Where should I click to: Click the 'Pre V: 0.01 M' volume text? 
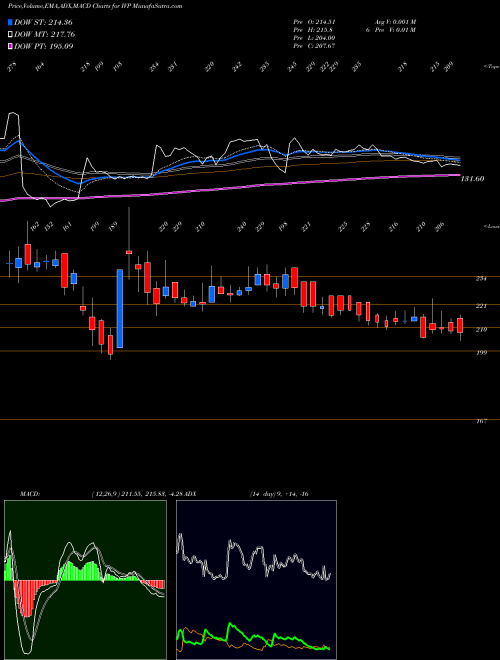pyautogui.click(x=397, y=30)
